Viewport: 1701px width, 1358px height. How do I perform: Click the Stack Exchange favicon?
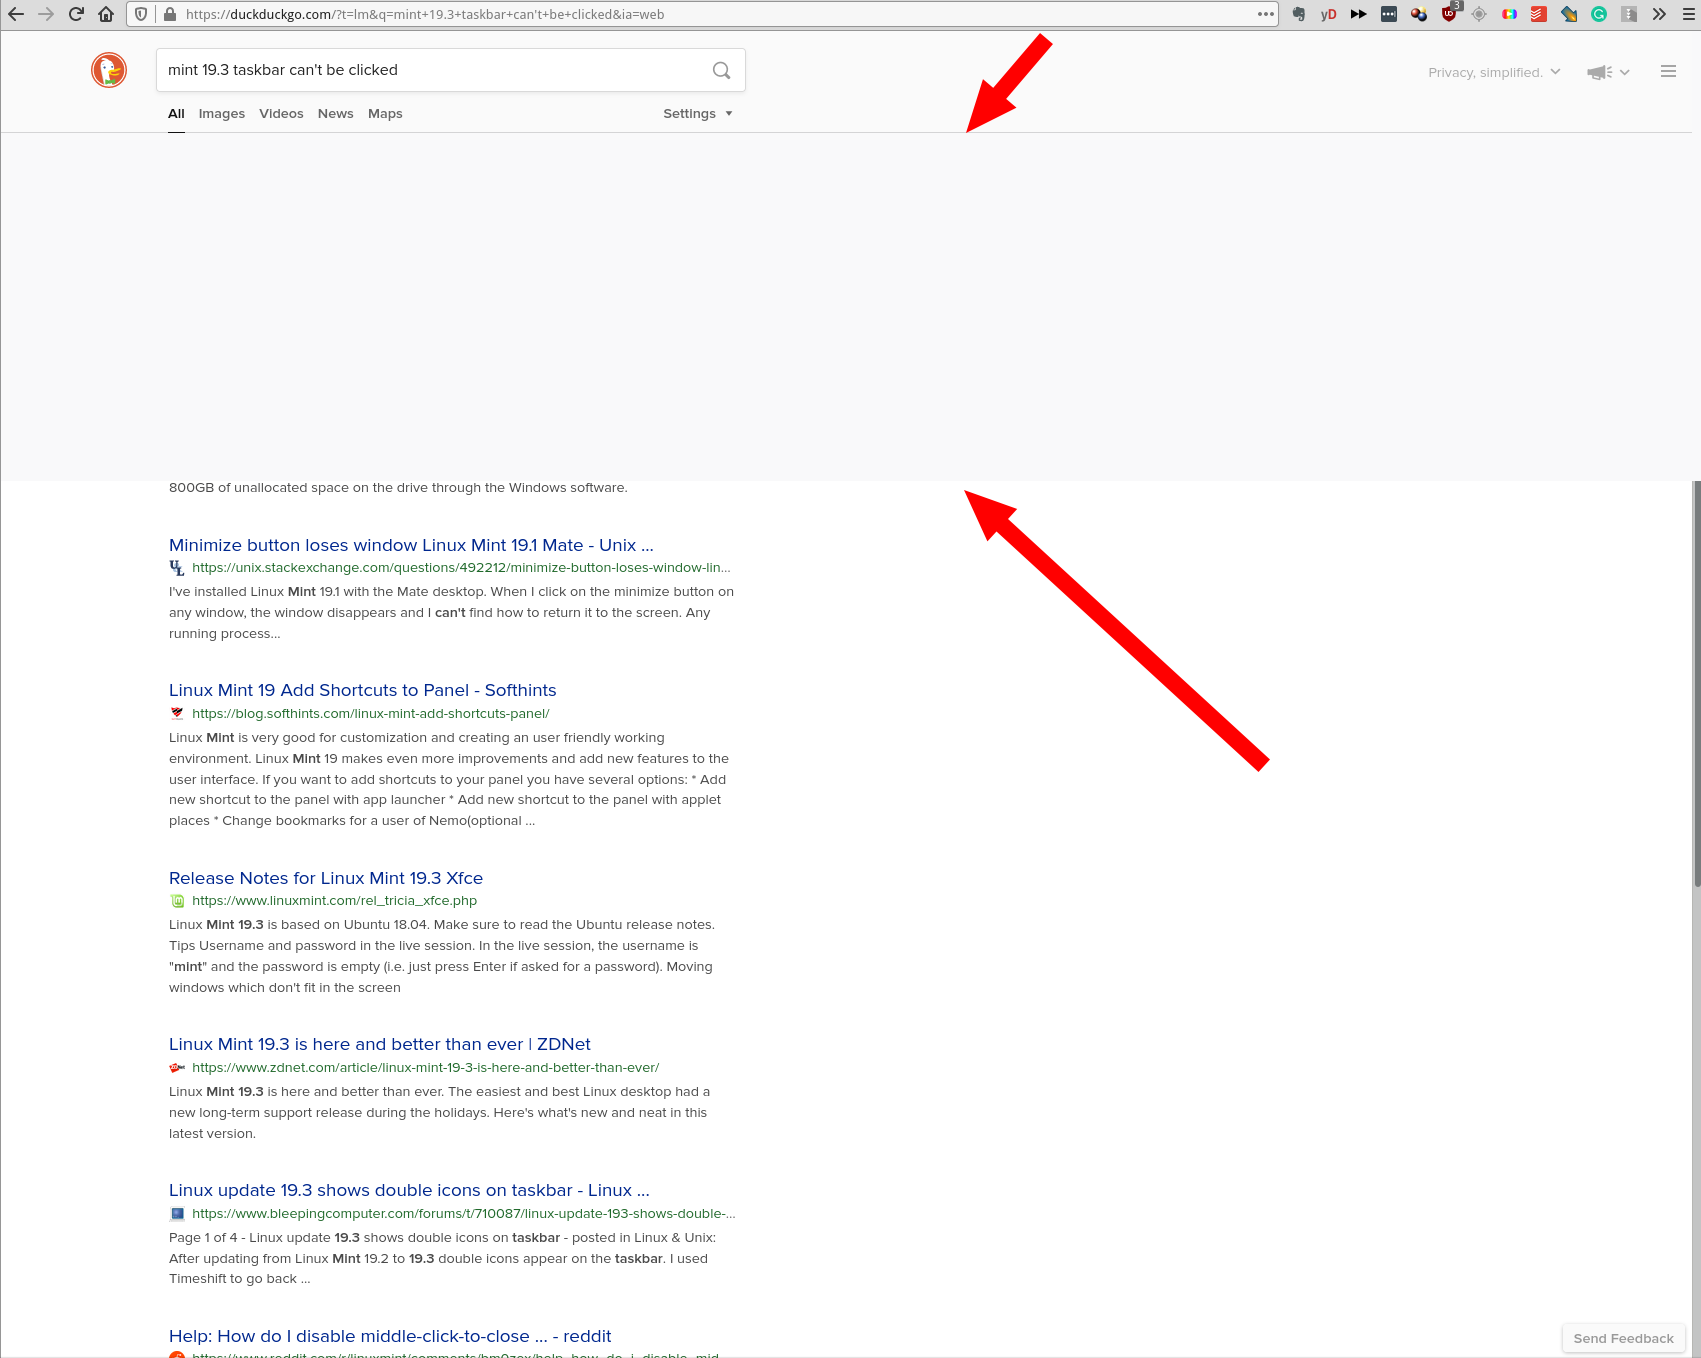(177, 568)
